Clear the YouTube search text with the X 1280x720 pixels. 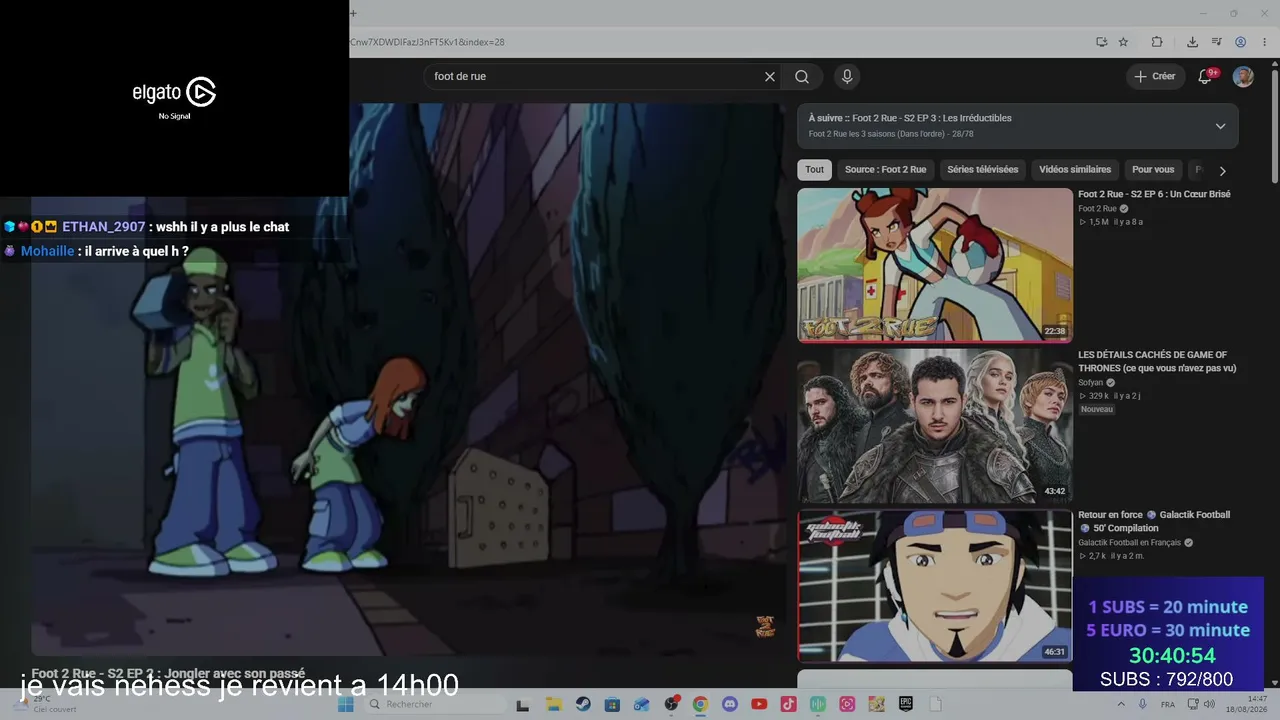pos(770,77)
